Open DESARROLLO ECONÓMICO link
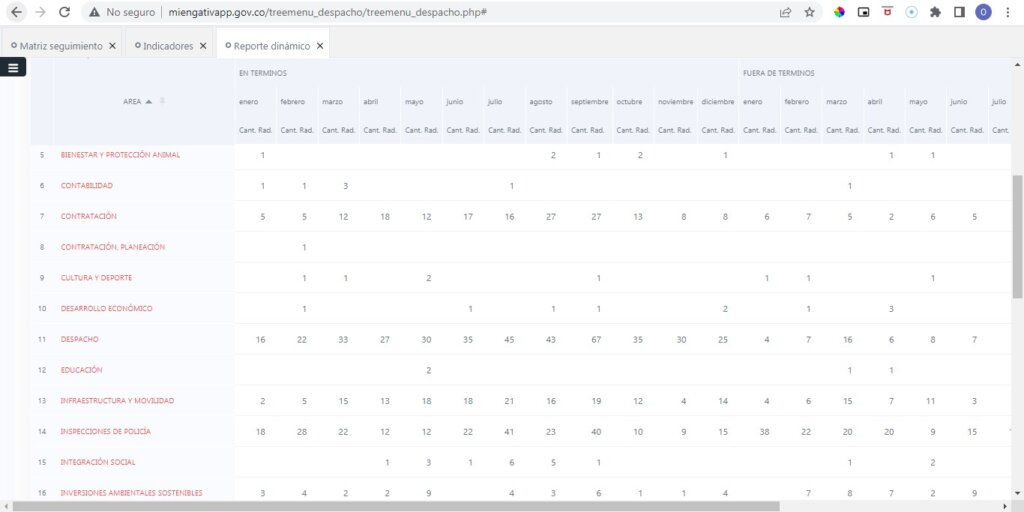The image size is (1024, 512). point(106,308)
